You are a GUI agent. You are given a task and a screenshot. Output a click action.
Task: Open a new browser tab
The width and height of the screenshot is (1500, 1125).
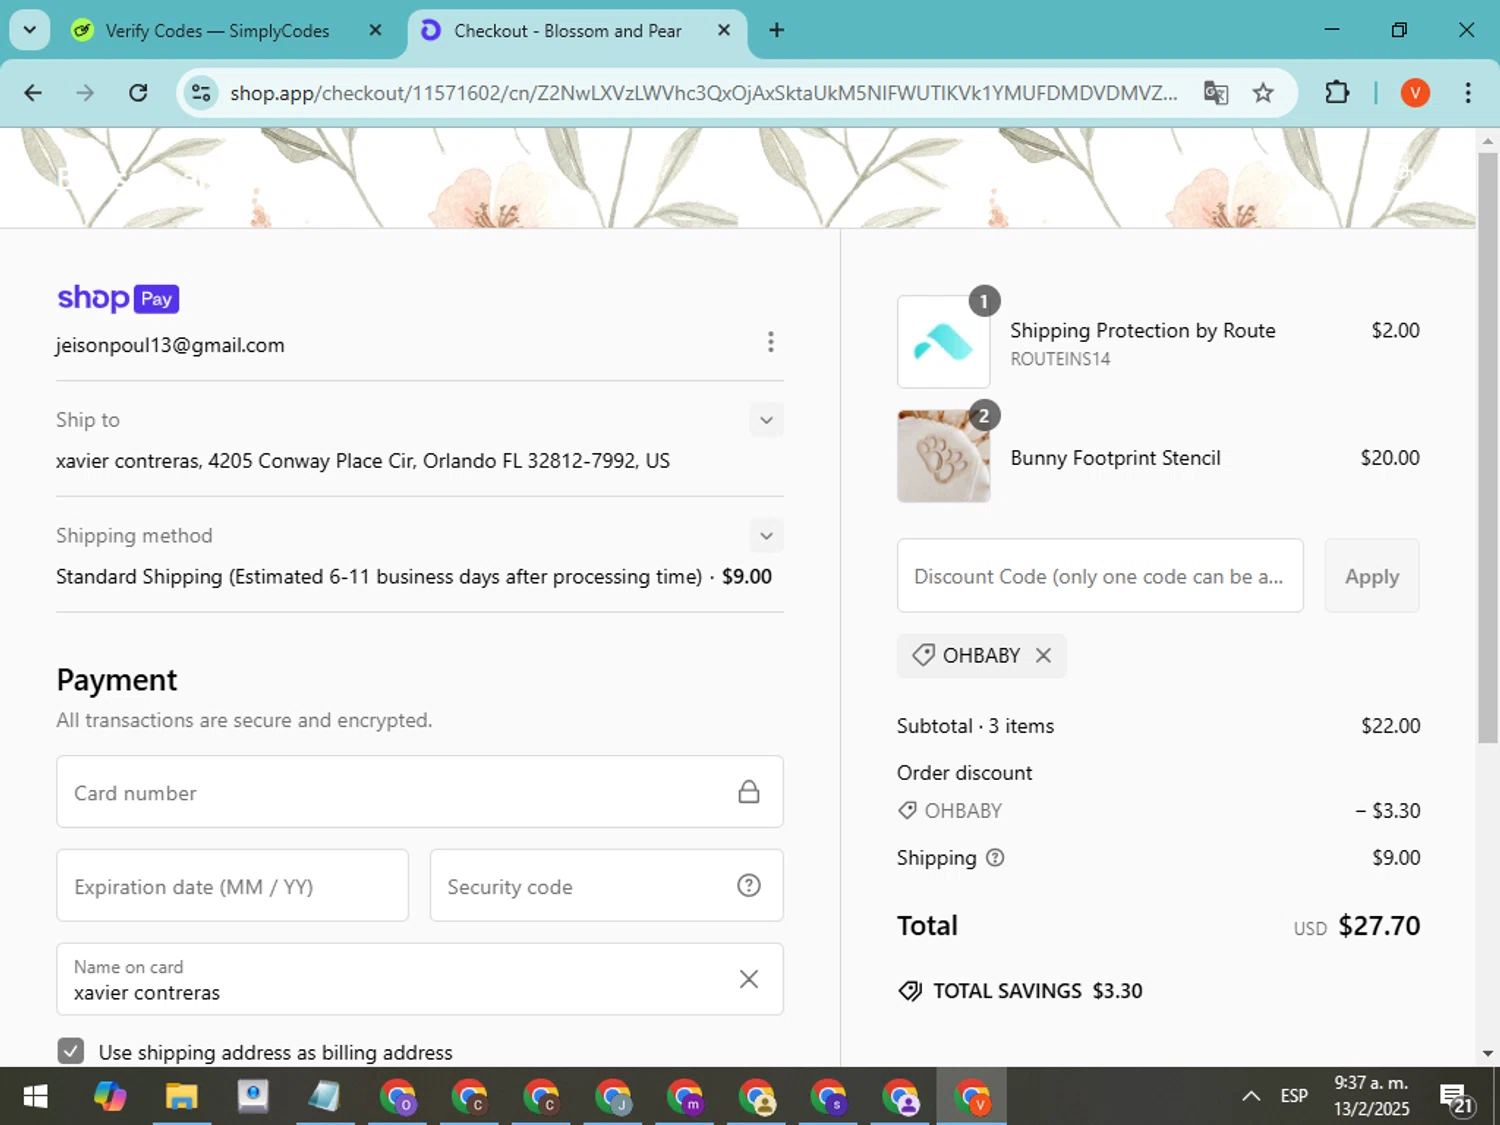click(x=776, y=30)
